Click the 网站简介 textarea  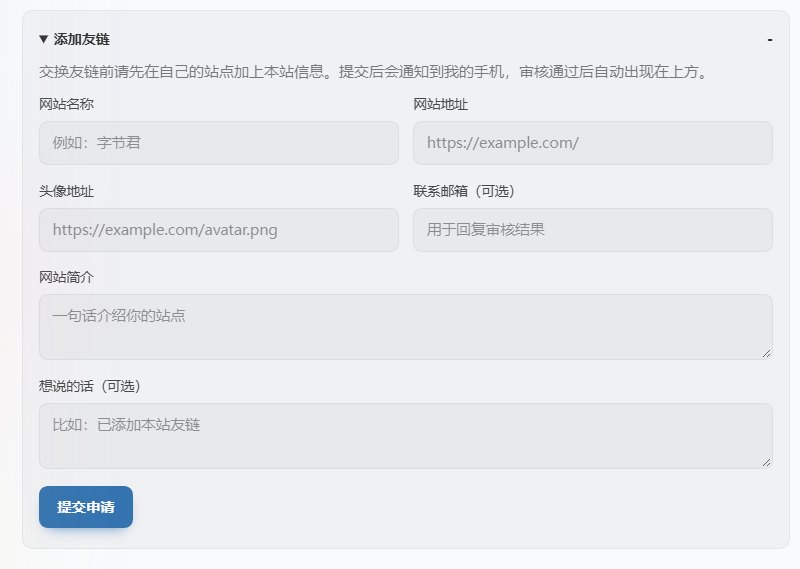coord(406,327)
